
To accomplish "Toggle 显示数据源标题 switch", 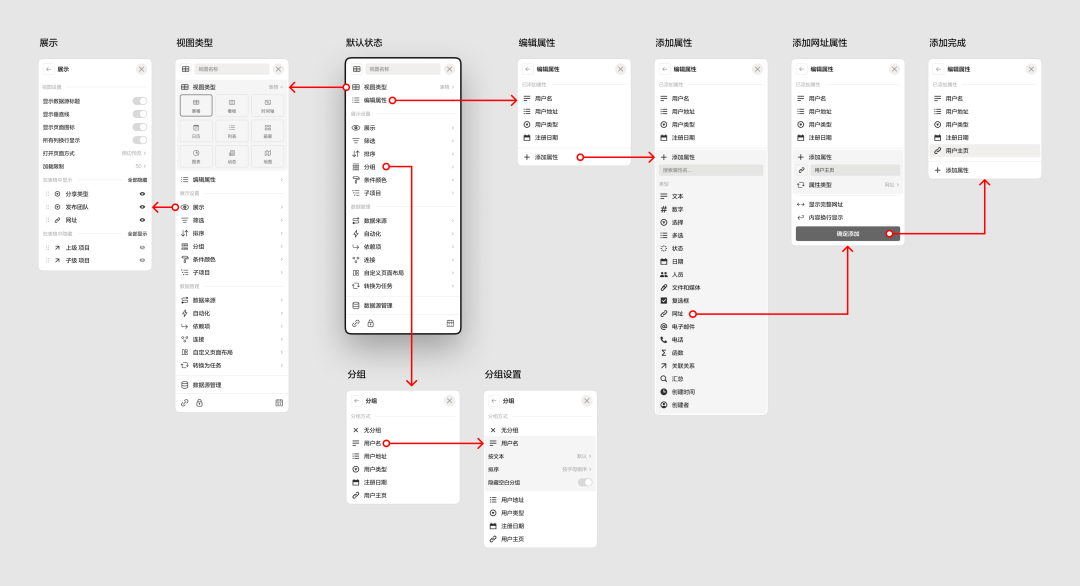I will (139, 101).
